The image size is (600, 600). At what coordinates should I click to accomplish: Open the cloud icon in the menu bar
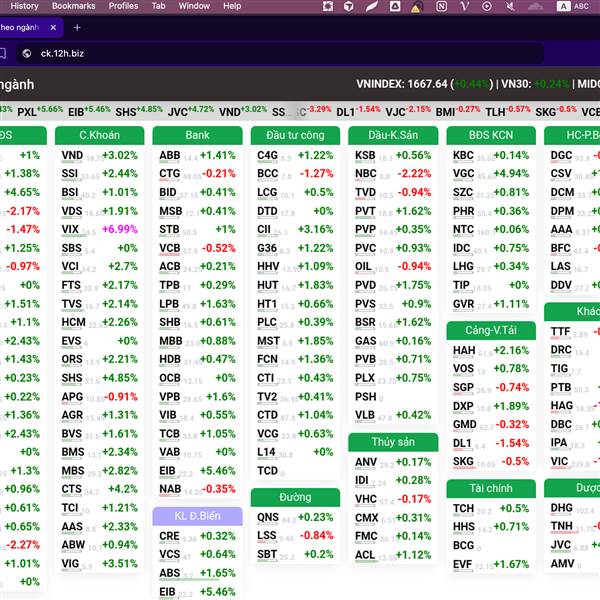pyautogui.click(x=535, y=6)
